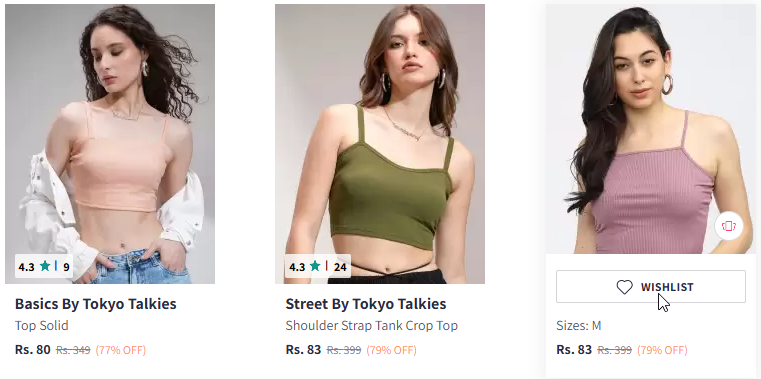The height and width of the screenshot is (379, 761).
Task: Click the Rs. 83 price on pink top
Action: pos(574,350)
